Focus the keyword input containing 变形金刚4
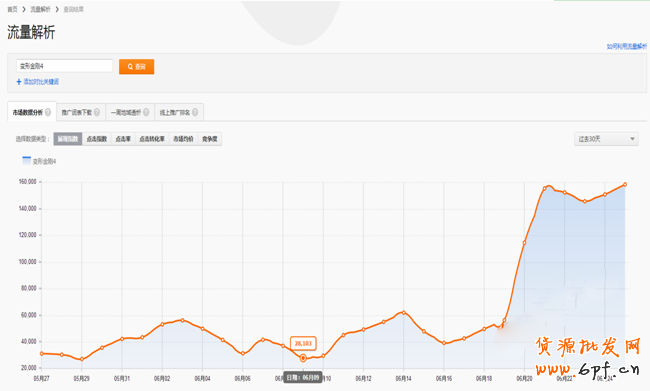Screen dimensions: 650x391 coord(64,66)
